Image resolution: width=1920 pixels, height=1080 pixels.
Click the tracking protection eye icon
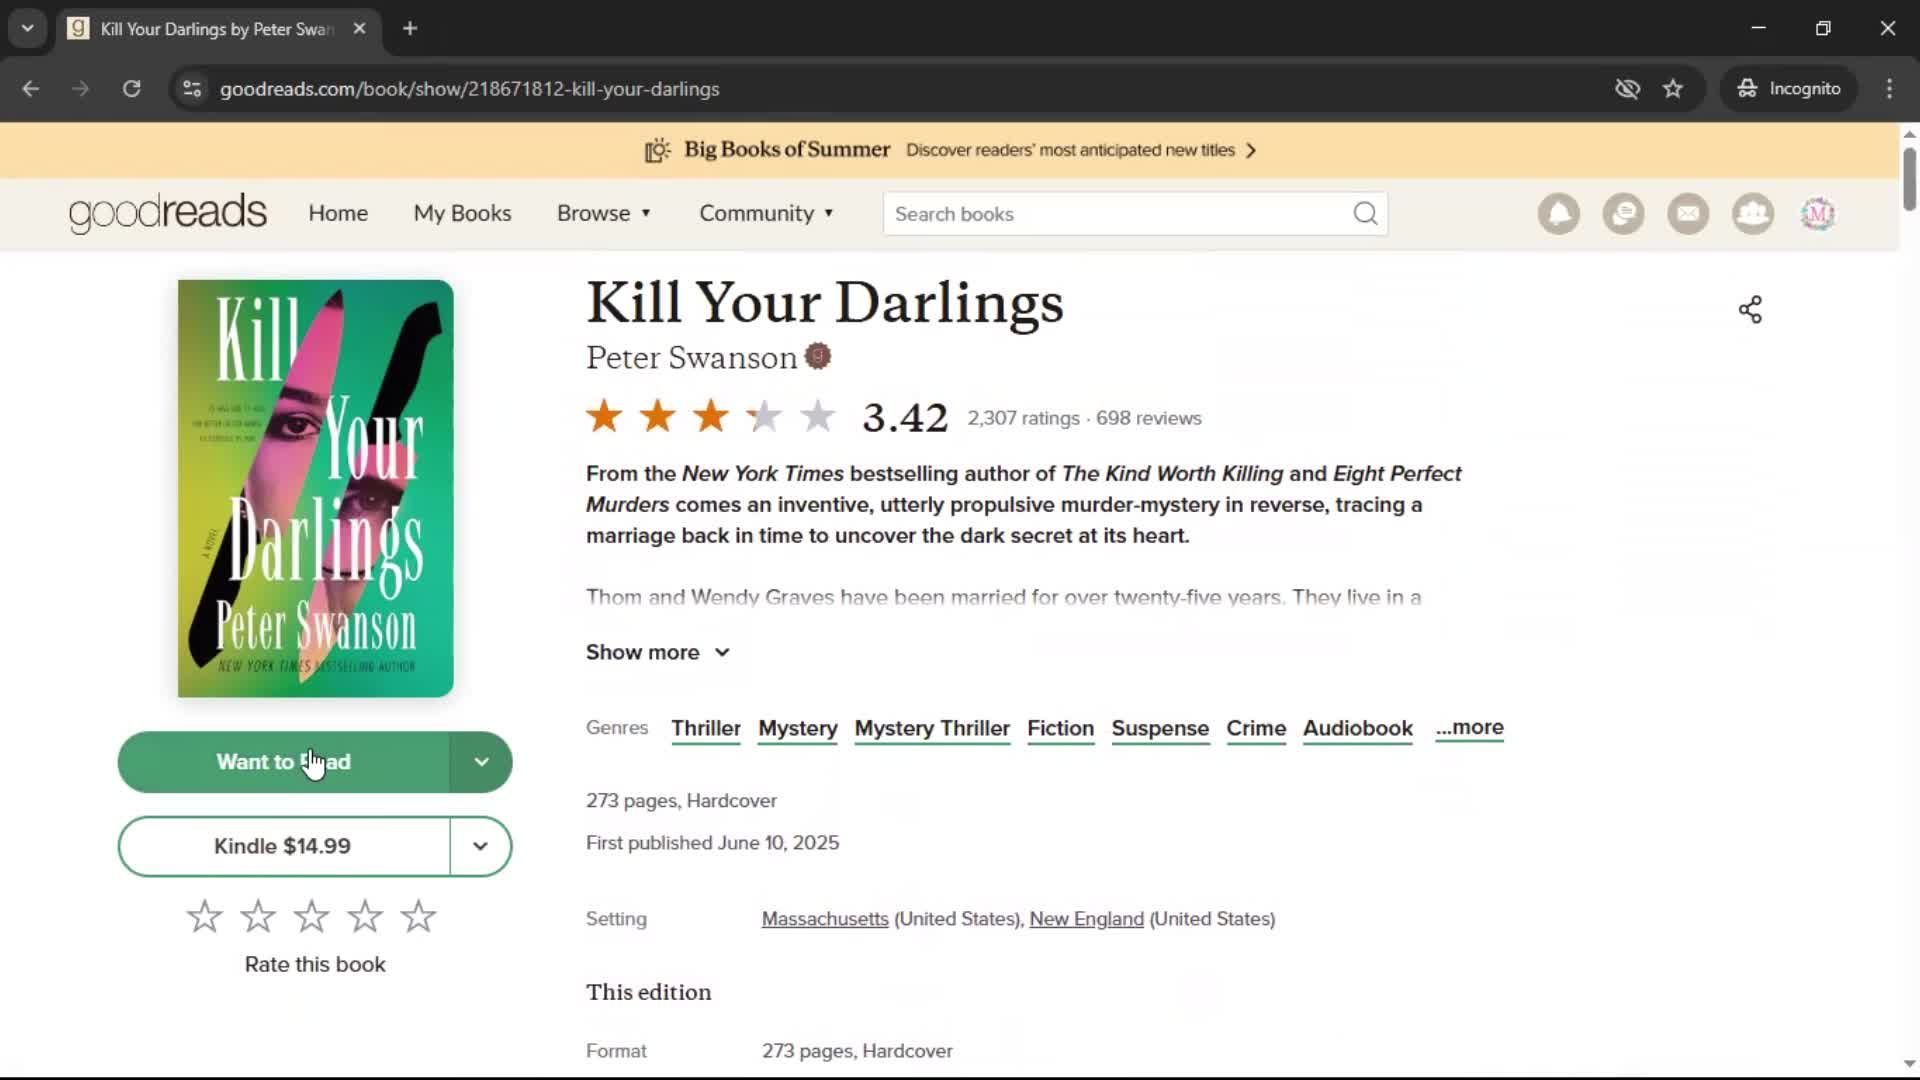tap(1627, 89)
